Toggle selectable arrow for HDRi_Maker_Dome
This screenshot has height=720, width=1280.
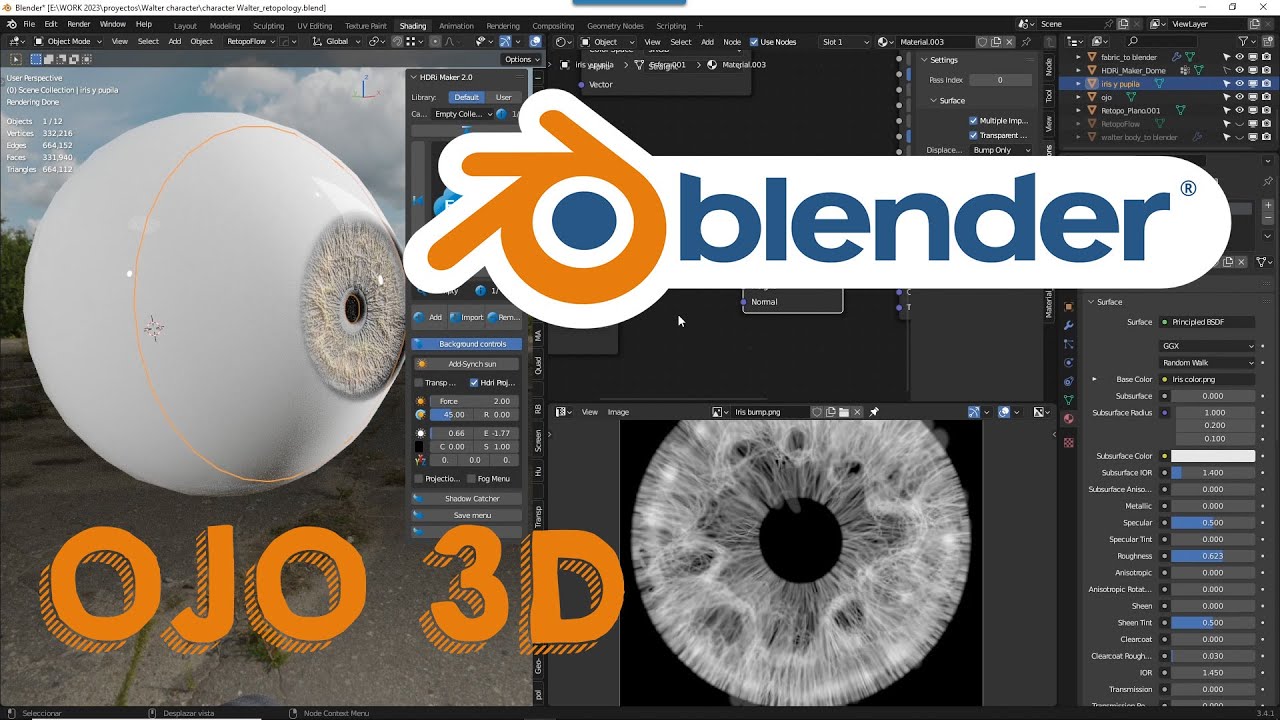[1227, 71]
